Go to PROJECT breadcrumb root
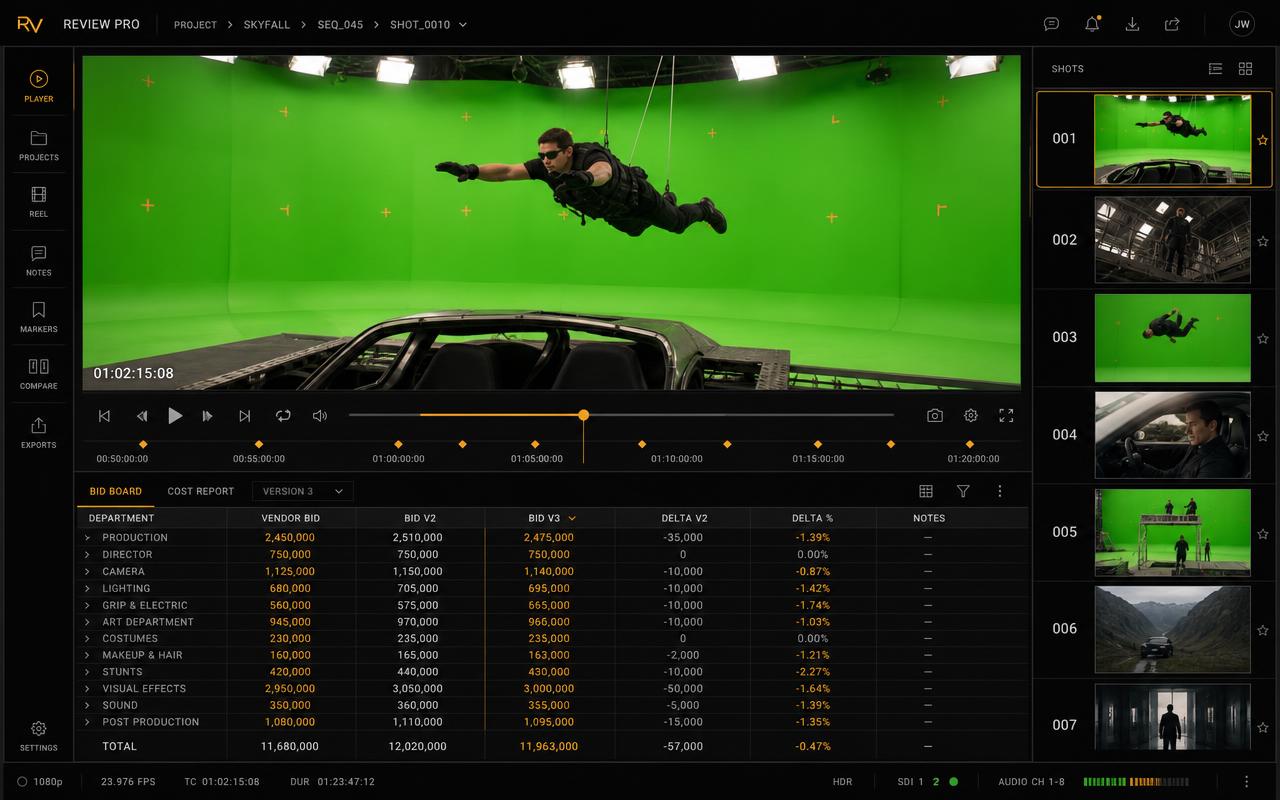The width and height of the screenshot is (1280, 800). [x=195, y=24]
